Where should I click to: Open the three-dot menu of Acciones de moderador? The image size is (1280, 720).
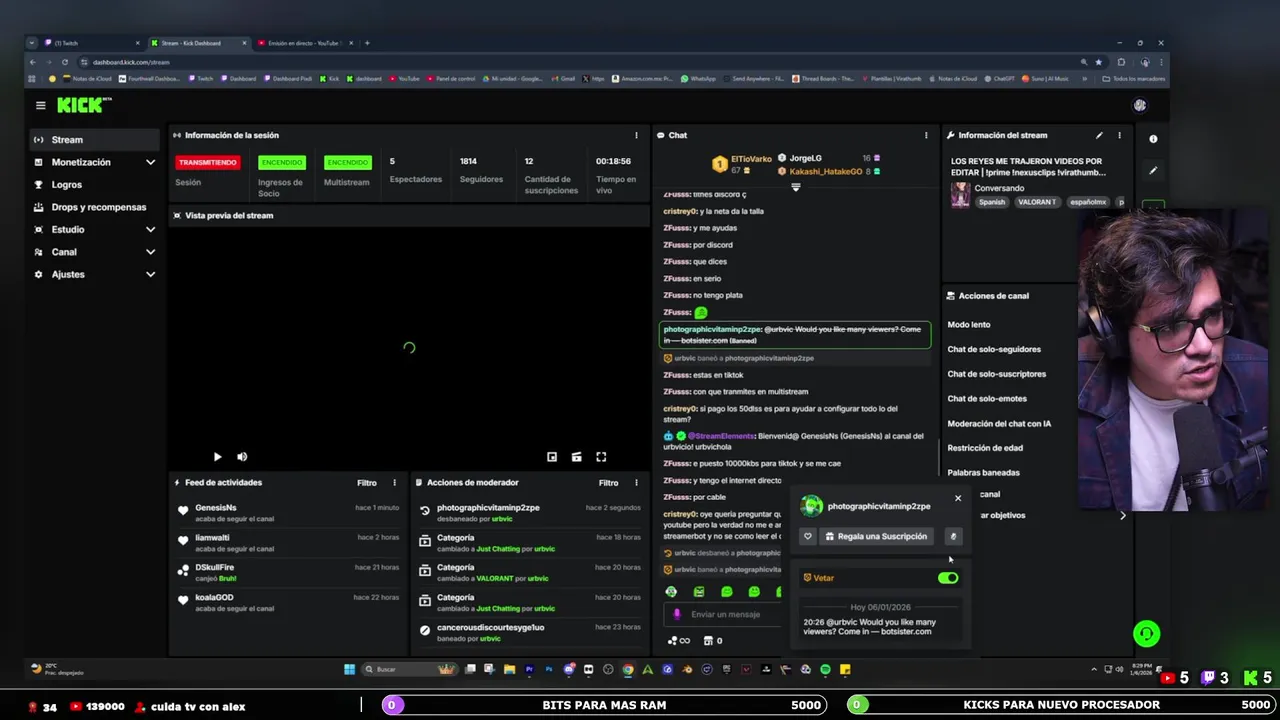[636, 483]
